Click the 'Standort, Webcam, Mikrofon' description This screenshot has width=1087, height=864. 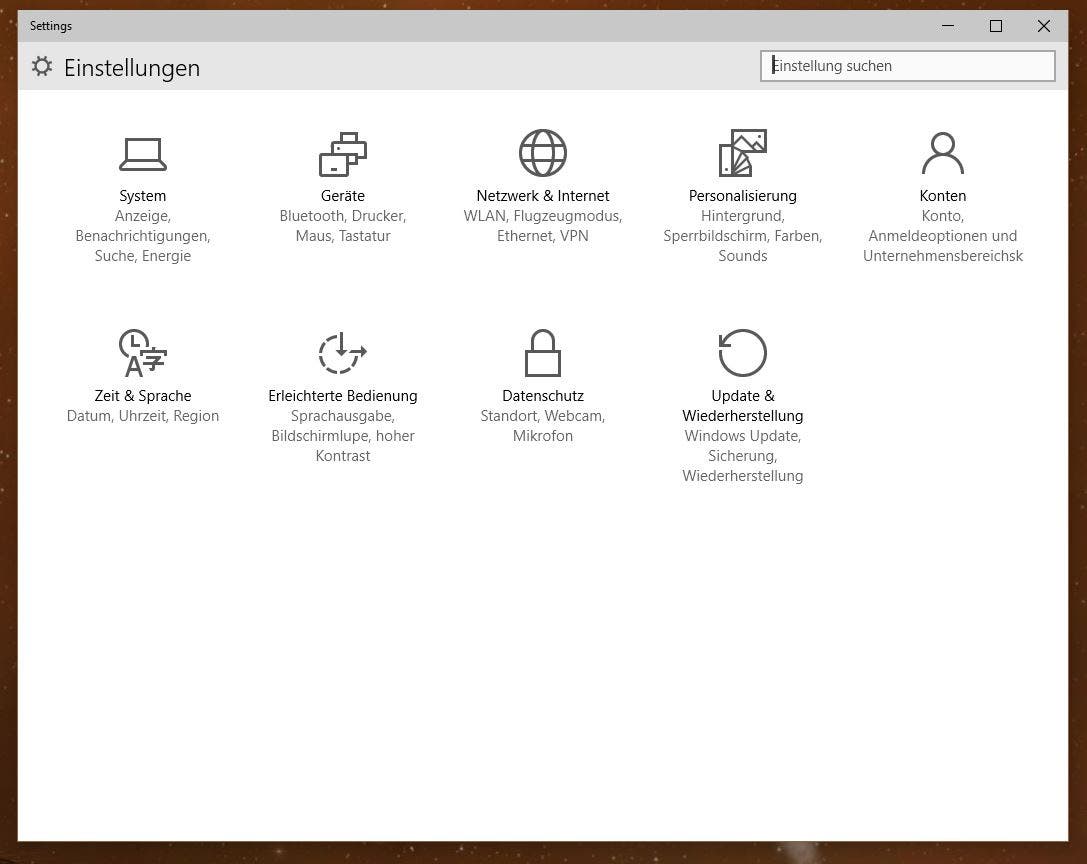pos(543,426)
